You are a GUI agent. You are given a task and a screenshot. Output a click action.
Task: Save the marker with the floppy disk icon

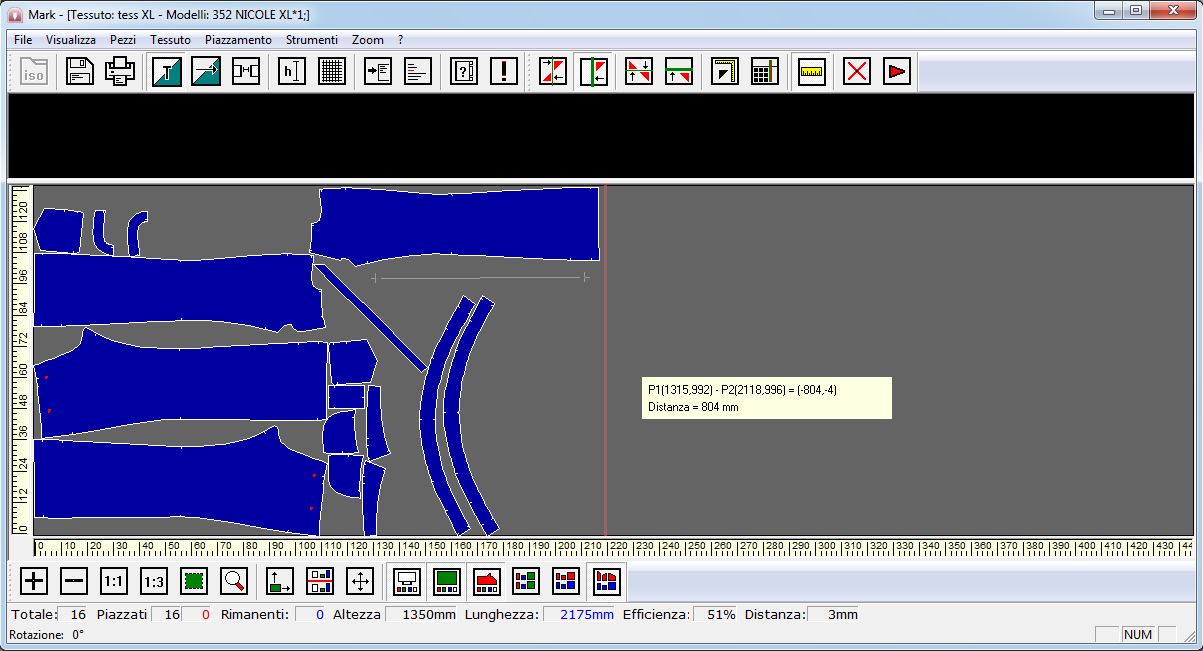tap(80, 72)
